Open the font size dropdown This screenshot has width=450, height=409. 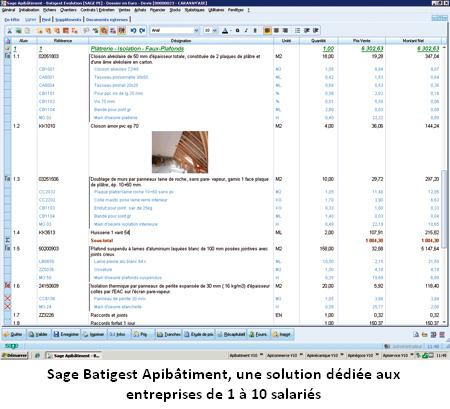(215, 31)
